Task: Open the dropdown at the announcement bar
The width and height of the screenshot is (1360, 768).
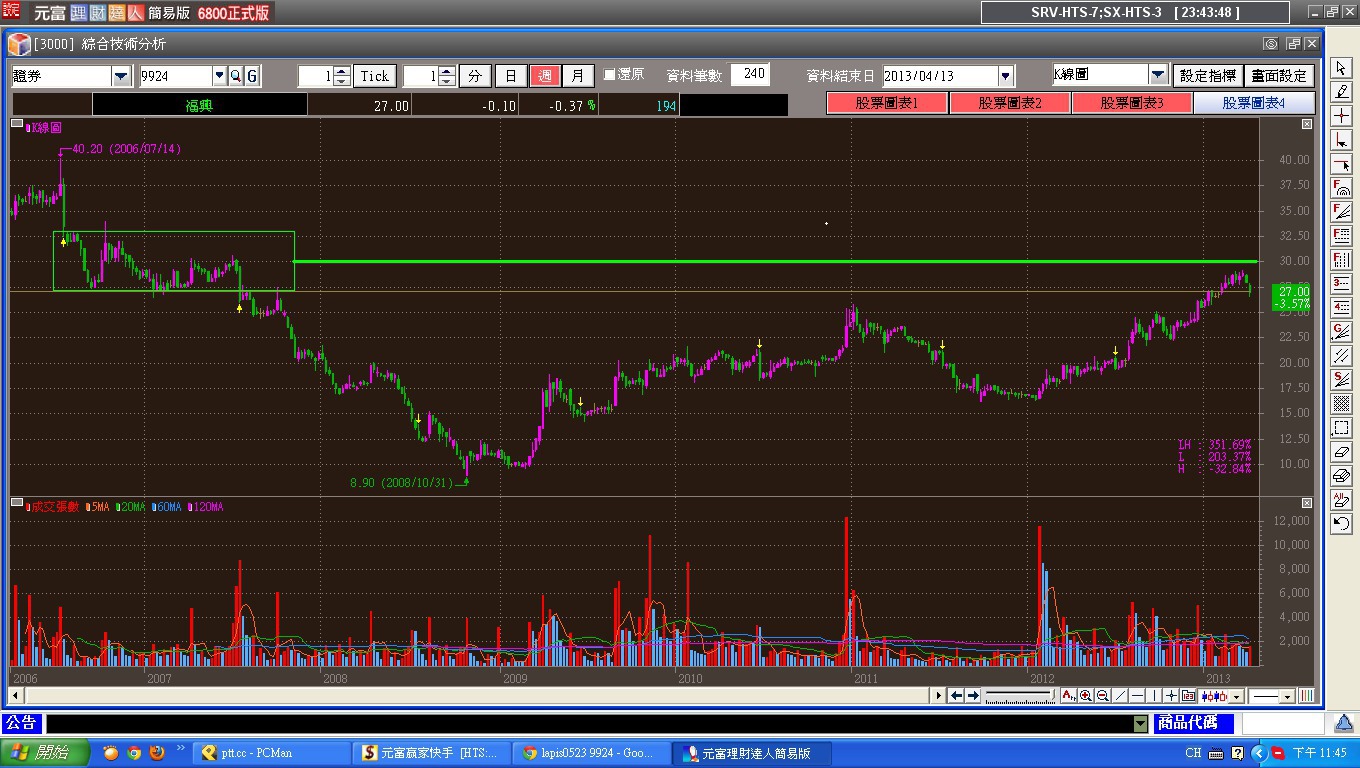Action: [1141, 724]
